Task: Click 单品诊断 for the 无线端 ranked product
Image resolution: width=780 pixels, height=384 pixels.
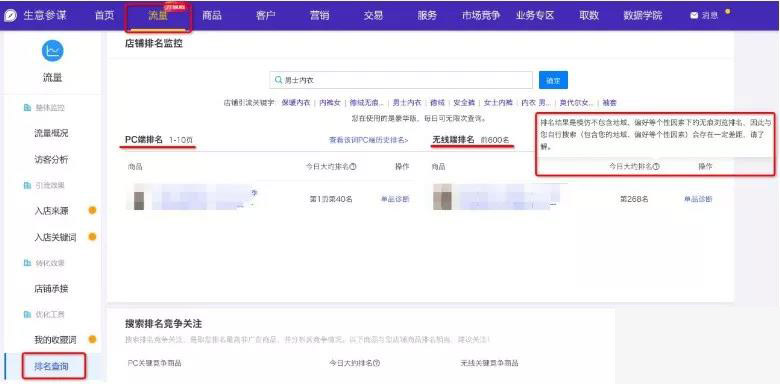Action: (698, 199)
